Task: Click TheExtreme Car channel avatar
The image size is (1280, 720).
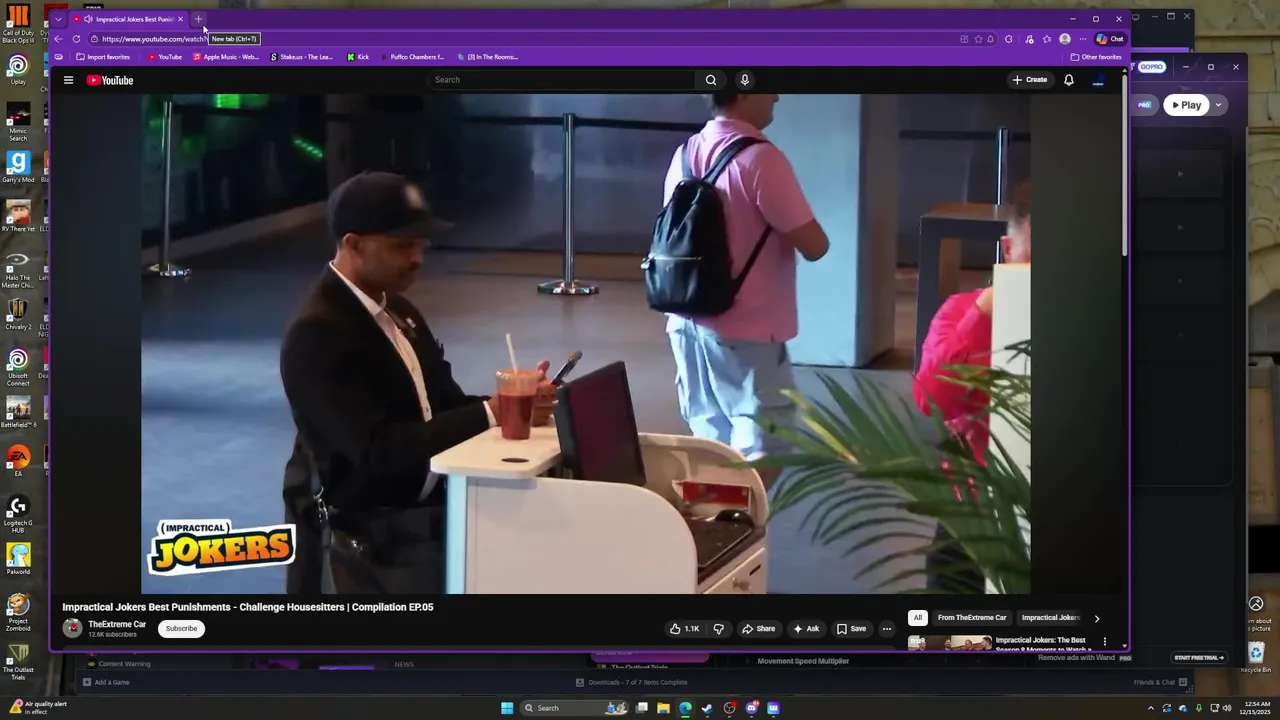Action: pos(72,628)
